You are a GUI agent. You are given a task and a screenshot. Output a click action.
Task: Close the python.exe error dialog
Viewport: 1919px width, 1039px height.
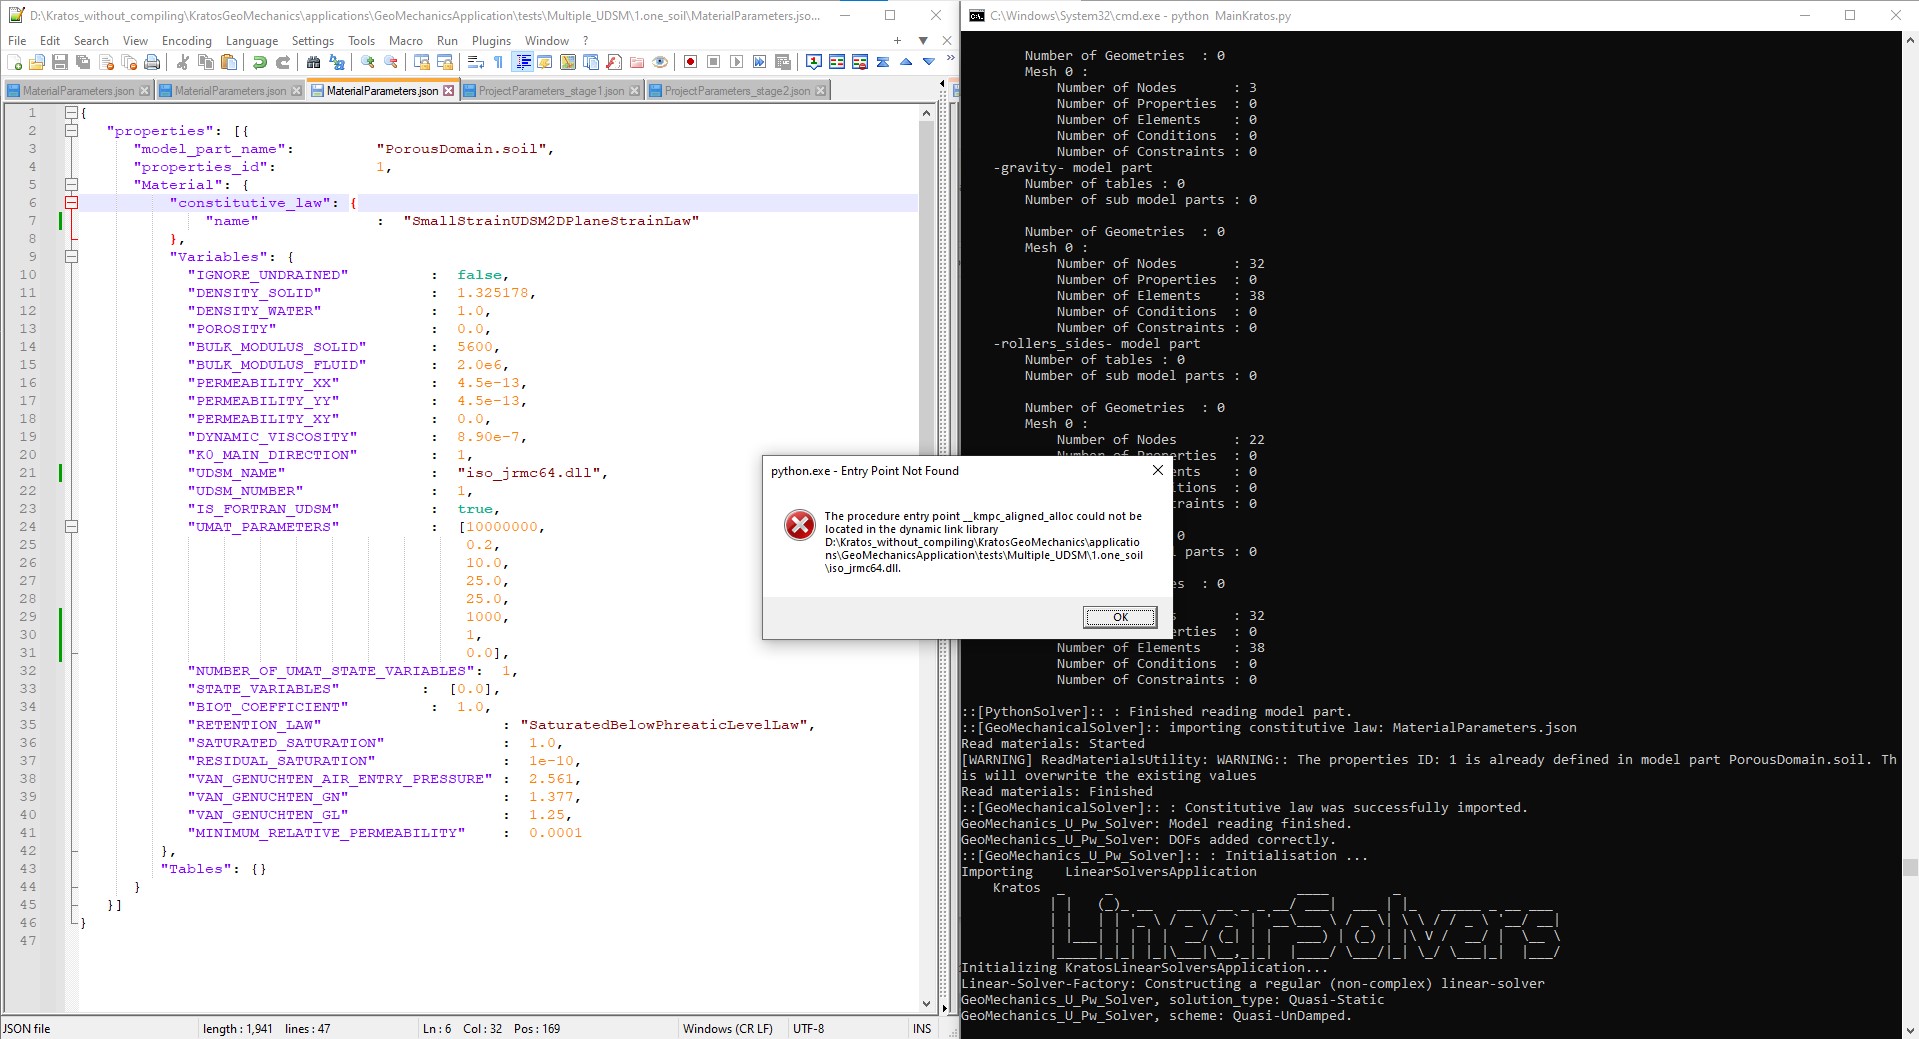1157,470
